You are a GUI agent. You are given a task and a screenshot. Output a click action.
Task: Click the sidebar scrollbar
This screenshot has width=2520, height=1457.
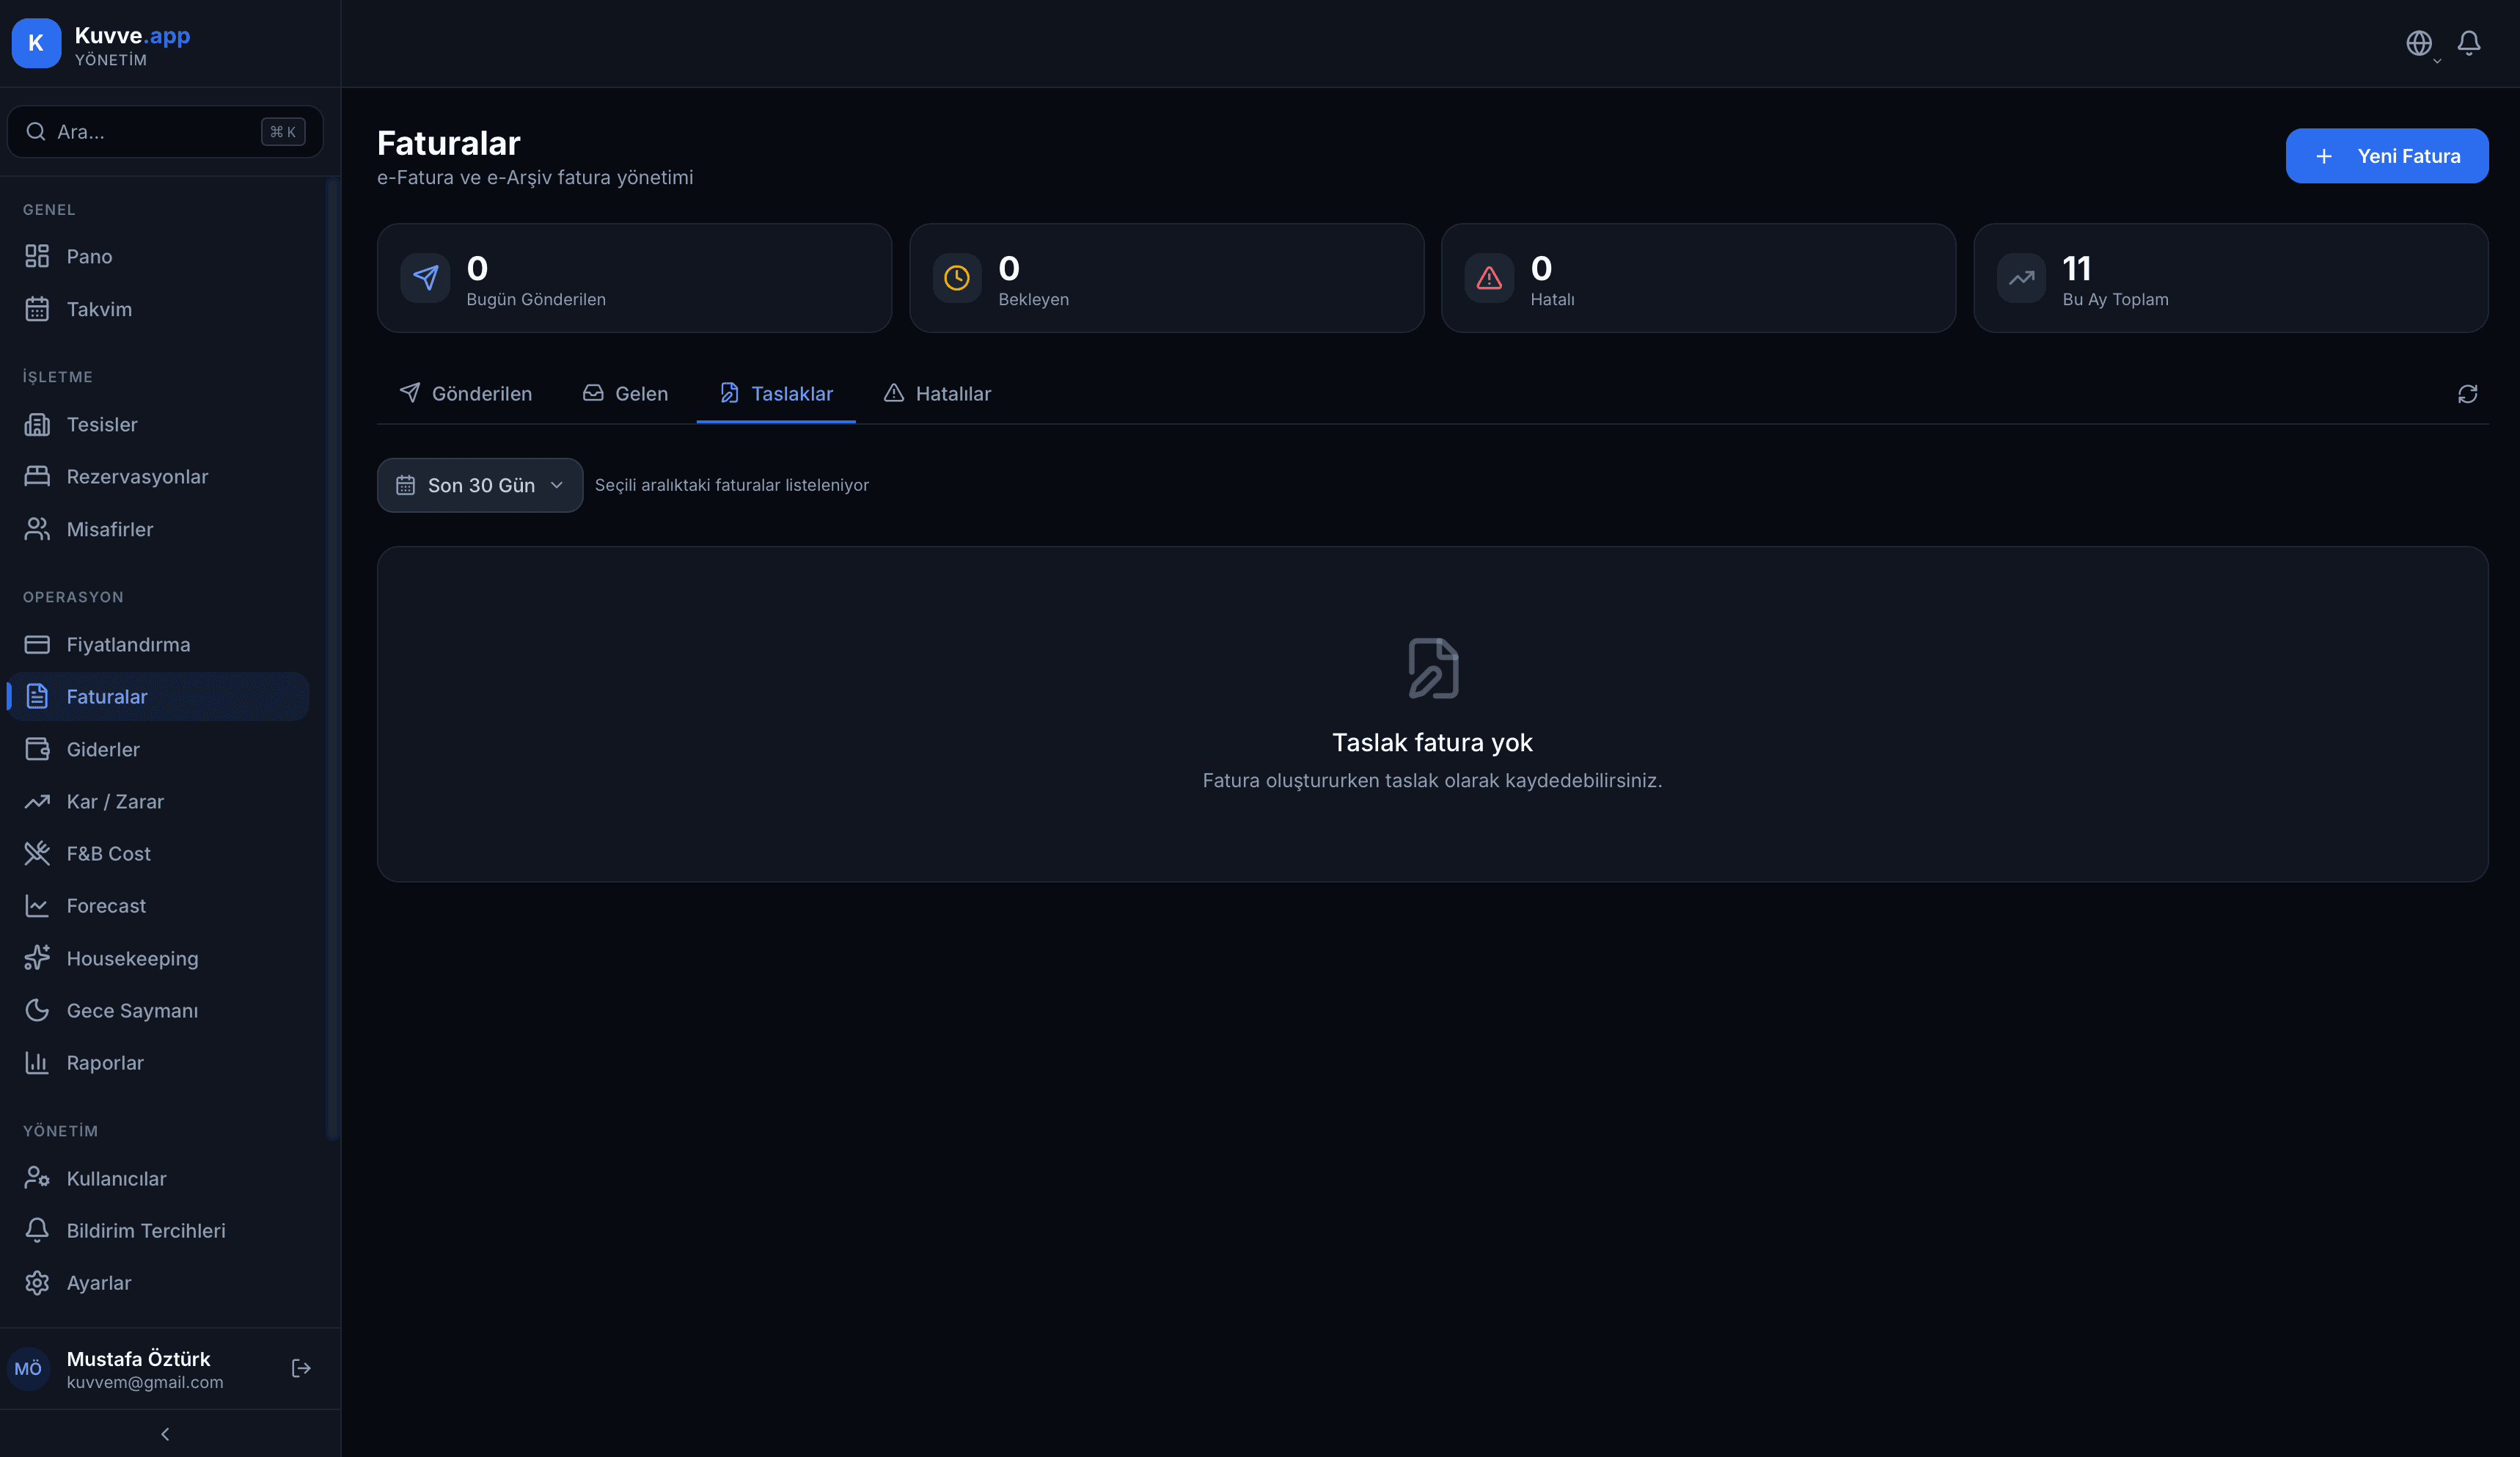point(333,658)
